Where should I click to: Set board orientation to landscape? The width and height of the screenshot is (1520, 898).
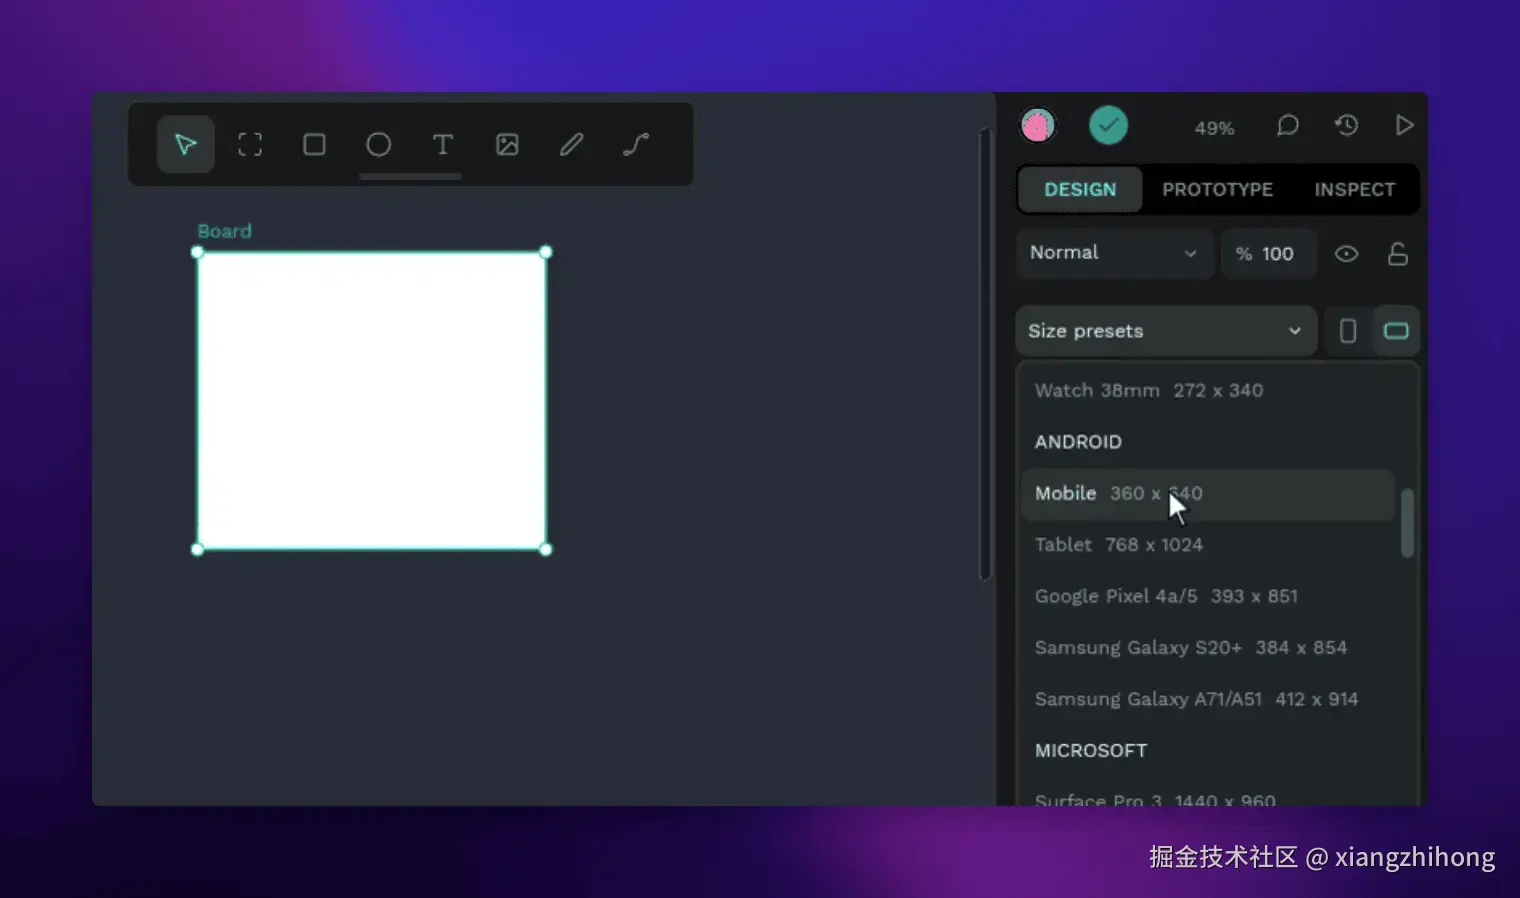[x=1396, y=331]
